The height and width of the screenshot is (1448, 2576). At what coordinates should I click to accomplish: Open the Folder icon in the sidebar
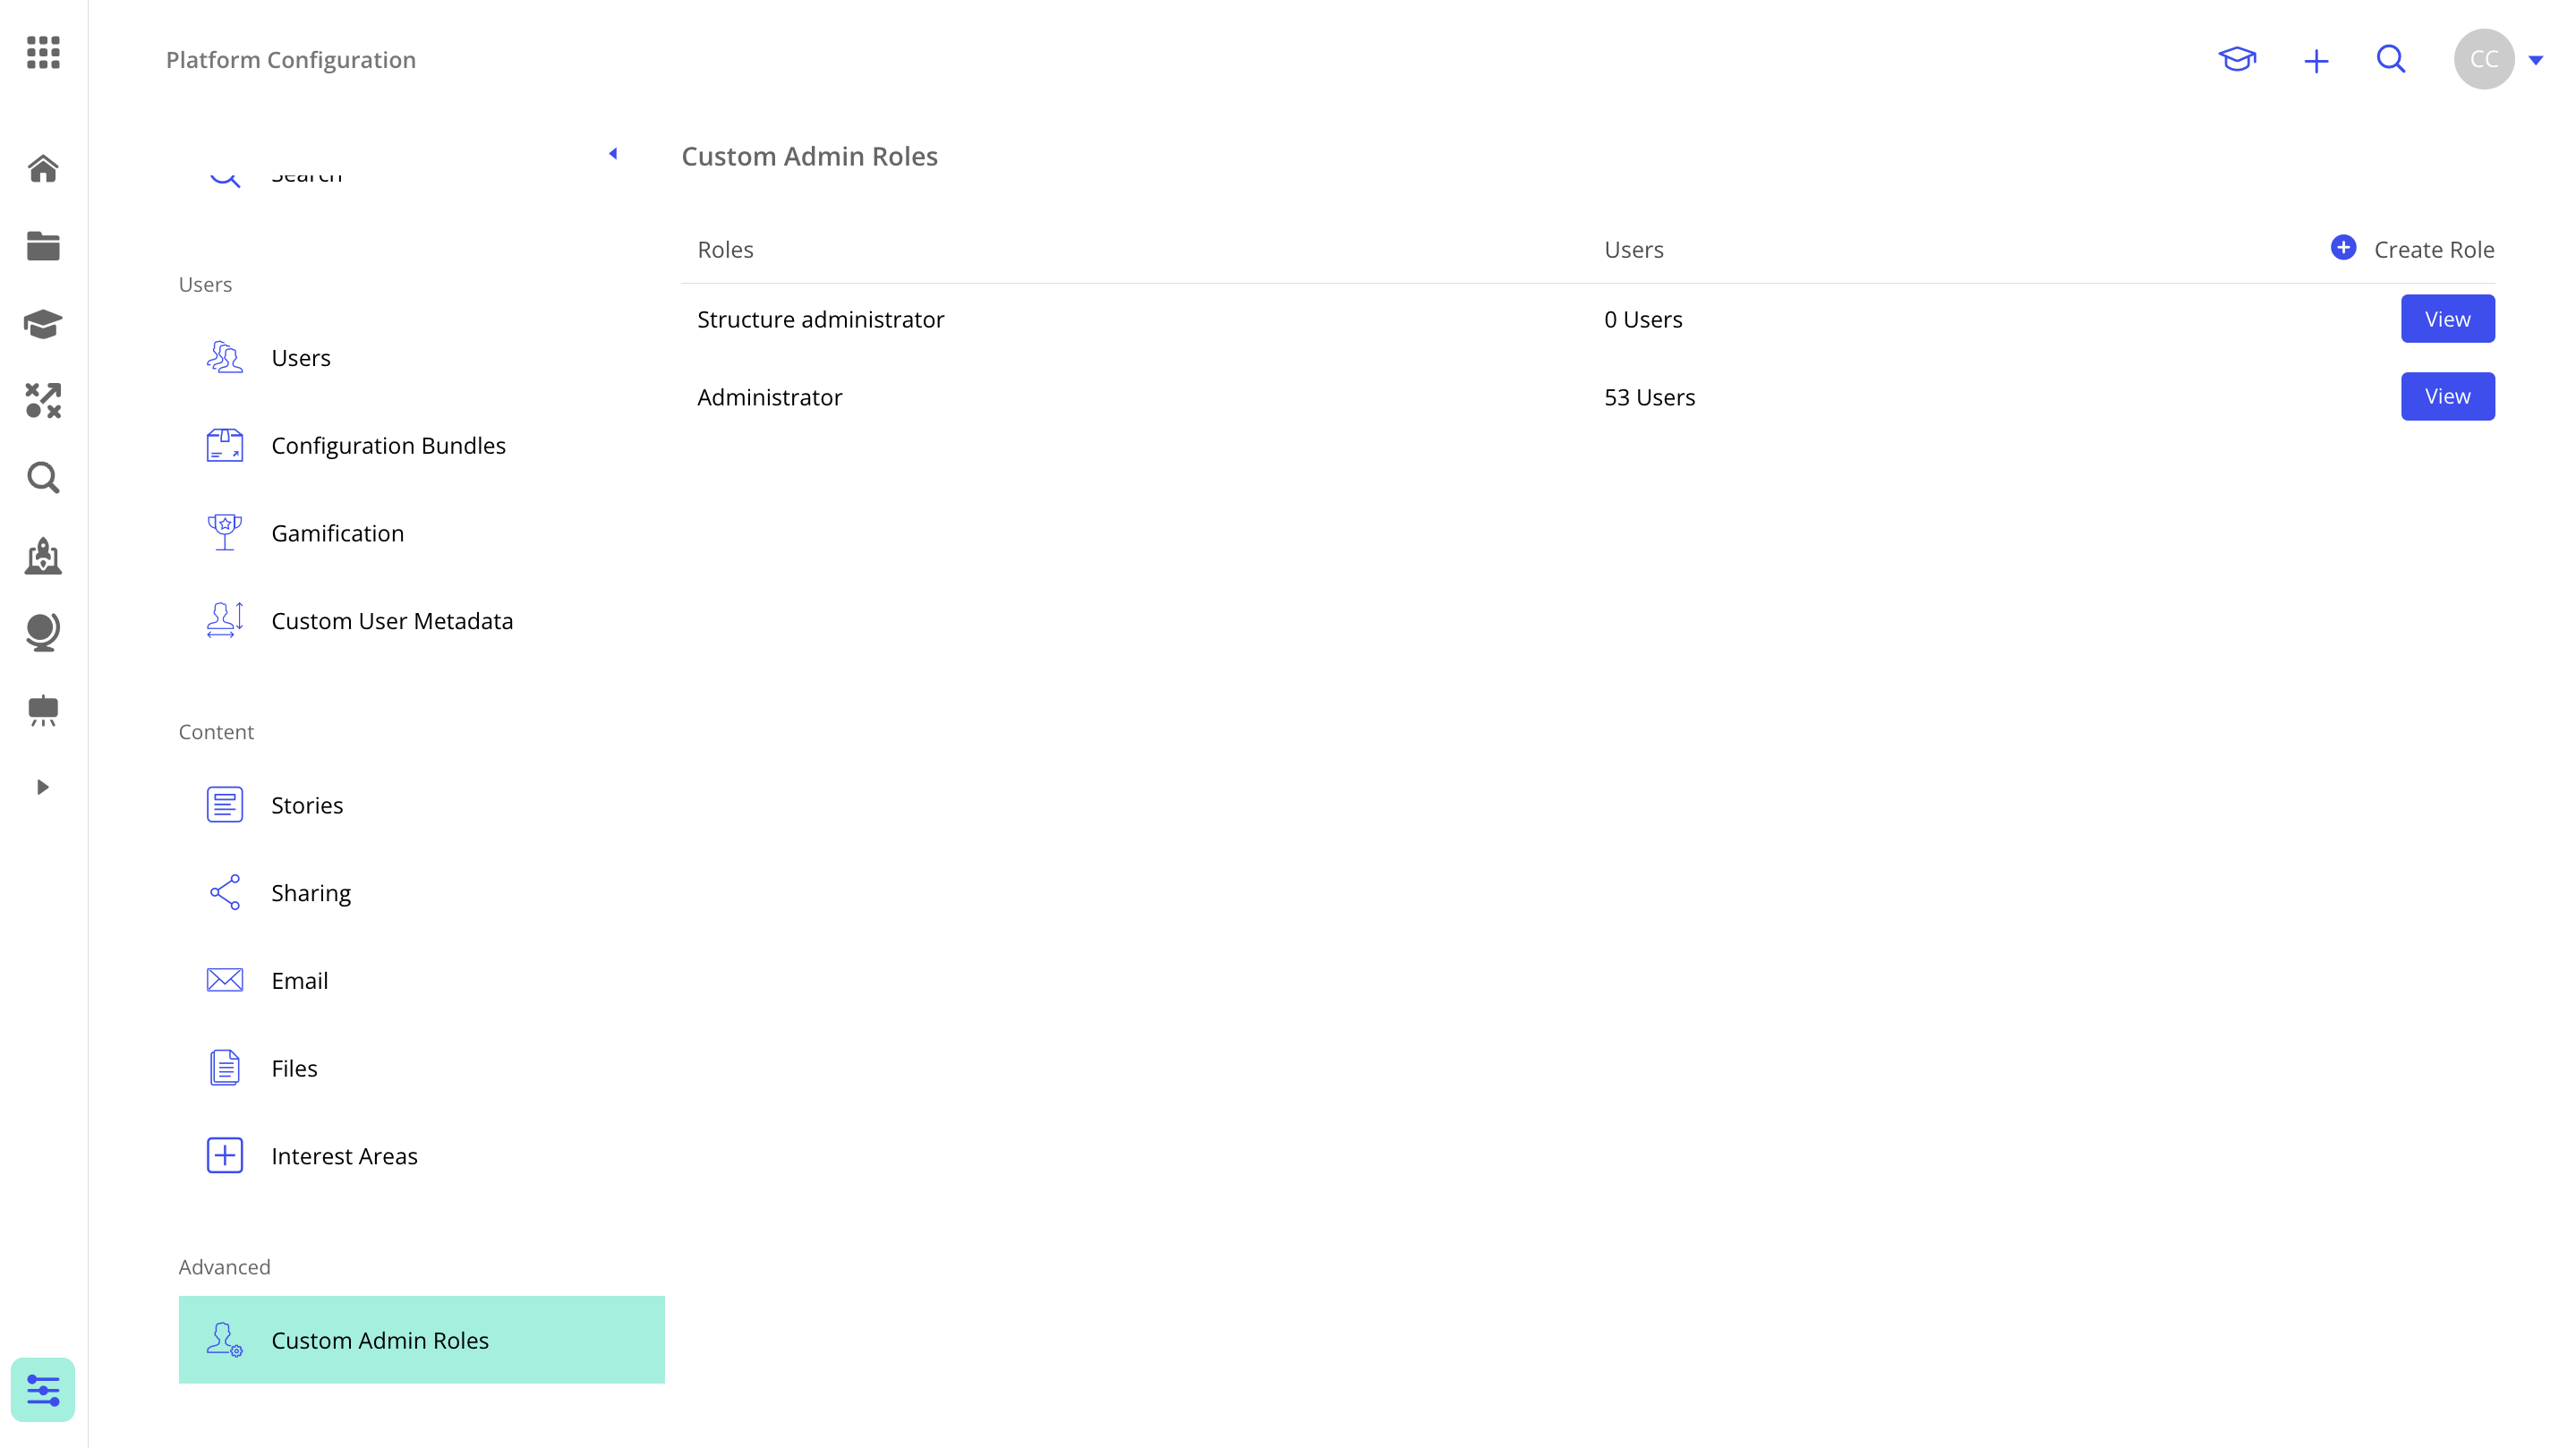[43, 246]
